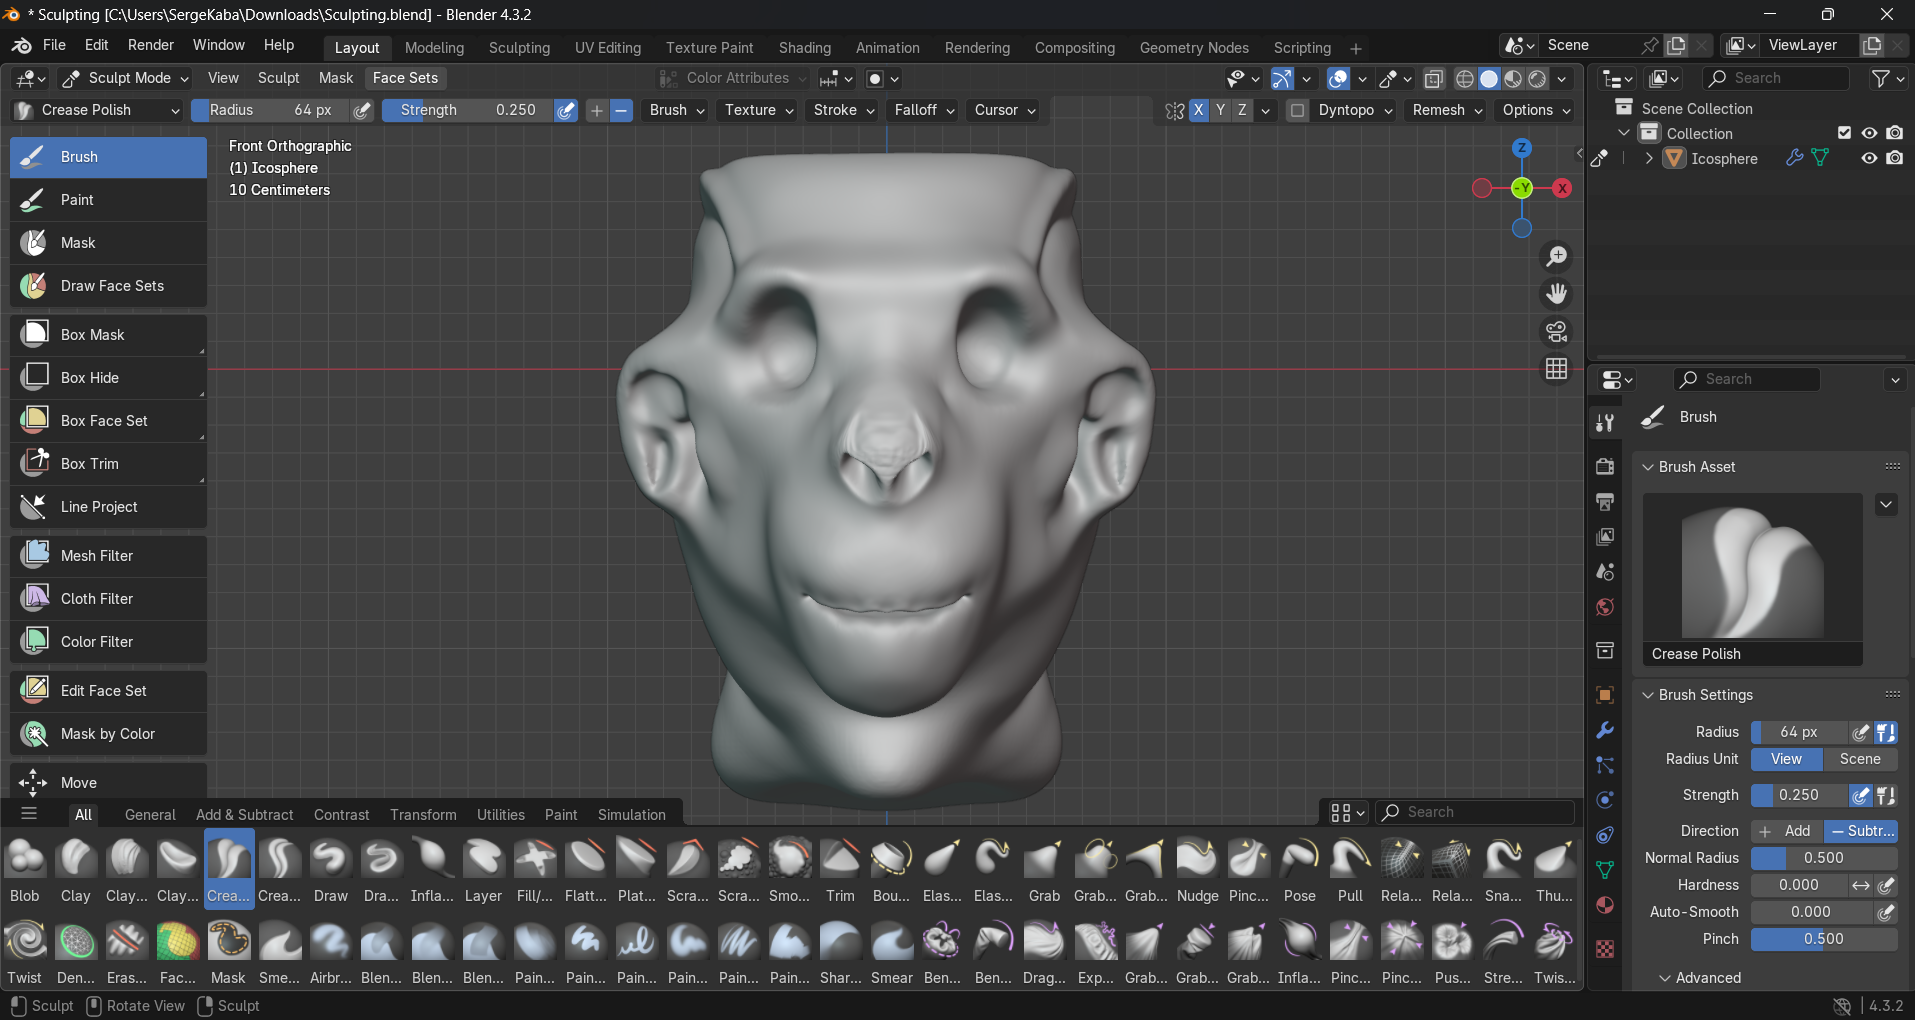This screenshot has height=1020, width=1915.
Task: Adjust the Pinch slider in Brush Settings
Action: (x=1823, y=939)
